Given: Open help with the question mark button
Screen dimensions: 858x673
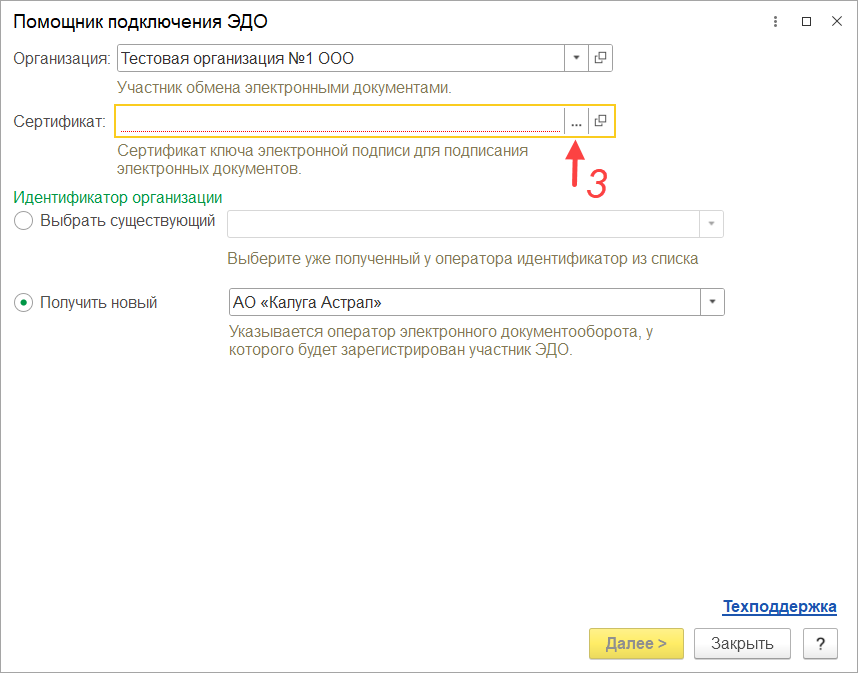Looking at the screenshot, I should click(x=820, y=643).
